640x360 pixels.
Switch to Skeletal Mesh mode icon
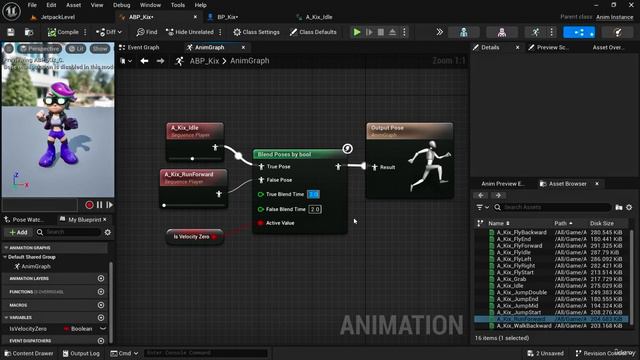[502, 32]
